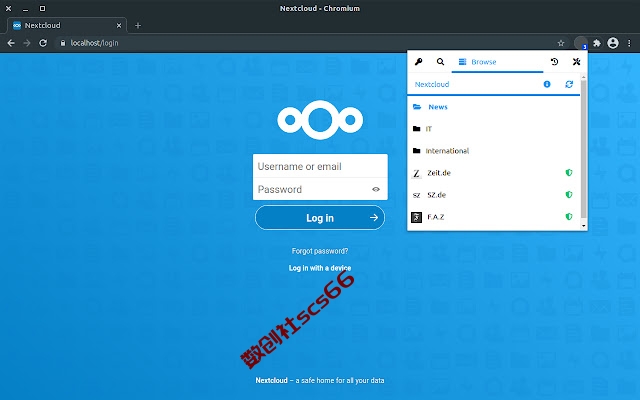Refresh the Nextcloud server entries

coord(569,84)
